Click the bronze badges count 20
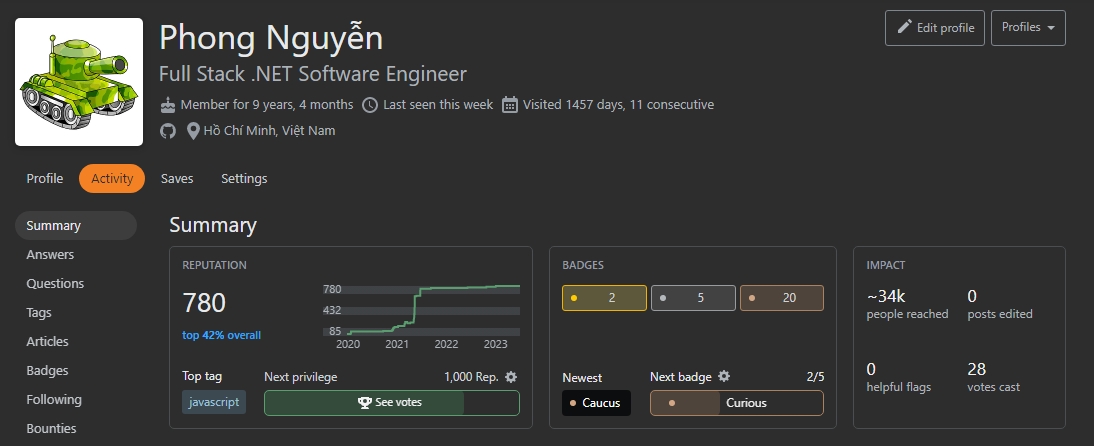 781,298
